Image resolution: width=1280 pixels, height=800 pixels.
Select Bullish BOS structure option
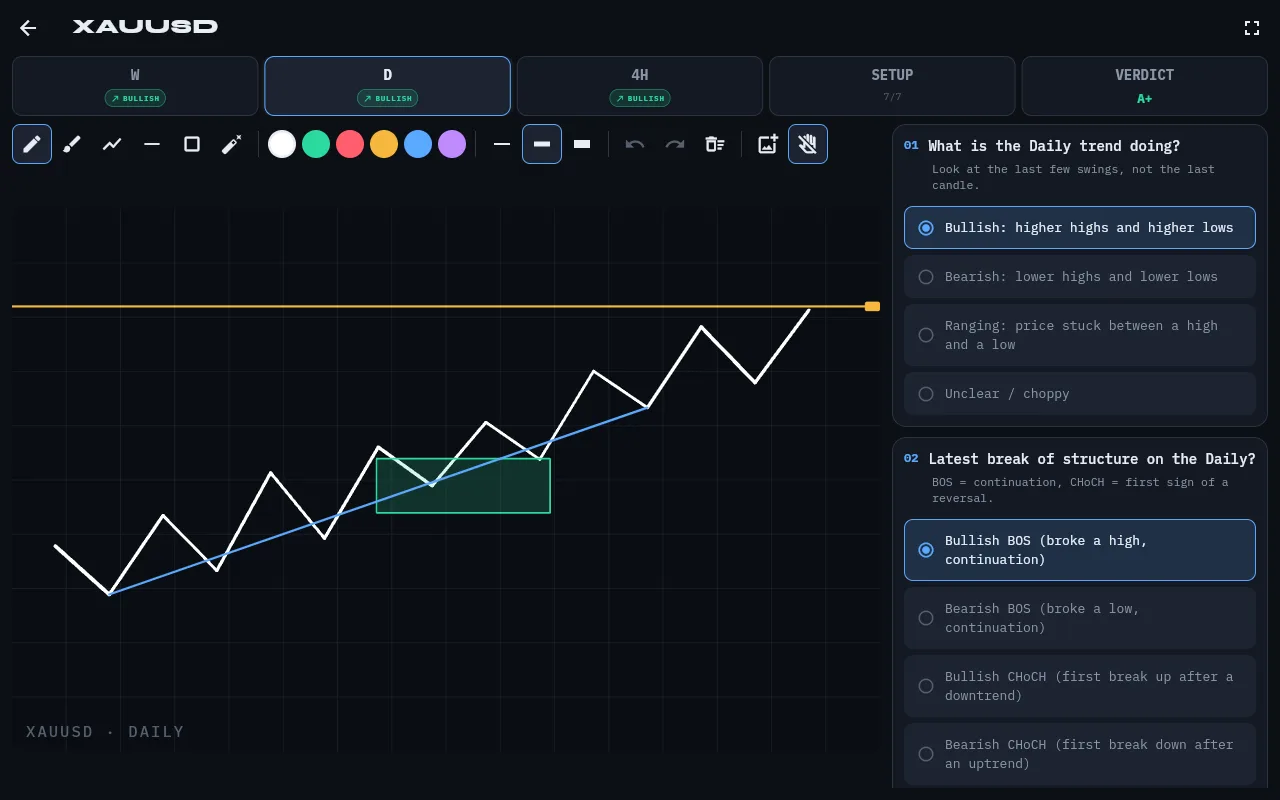pos(1080,550)
